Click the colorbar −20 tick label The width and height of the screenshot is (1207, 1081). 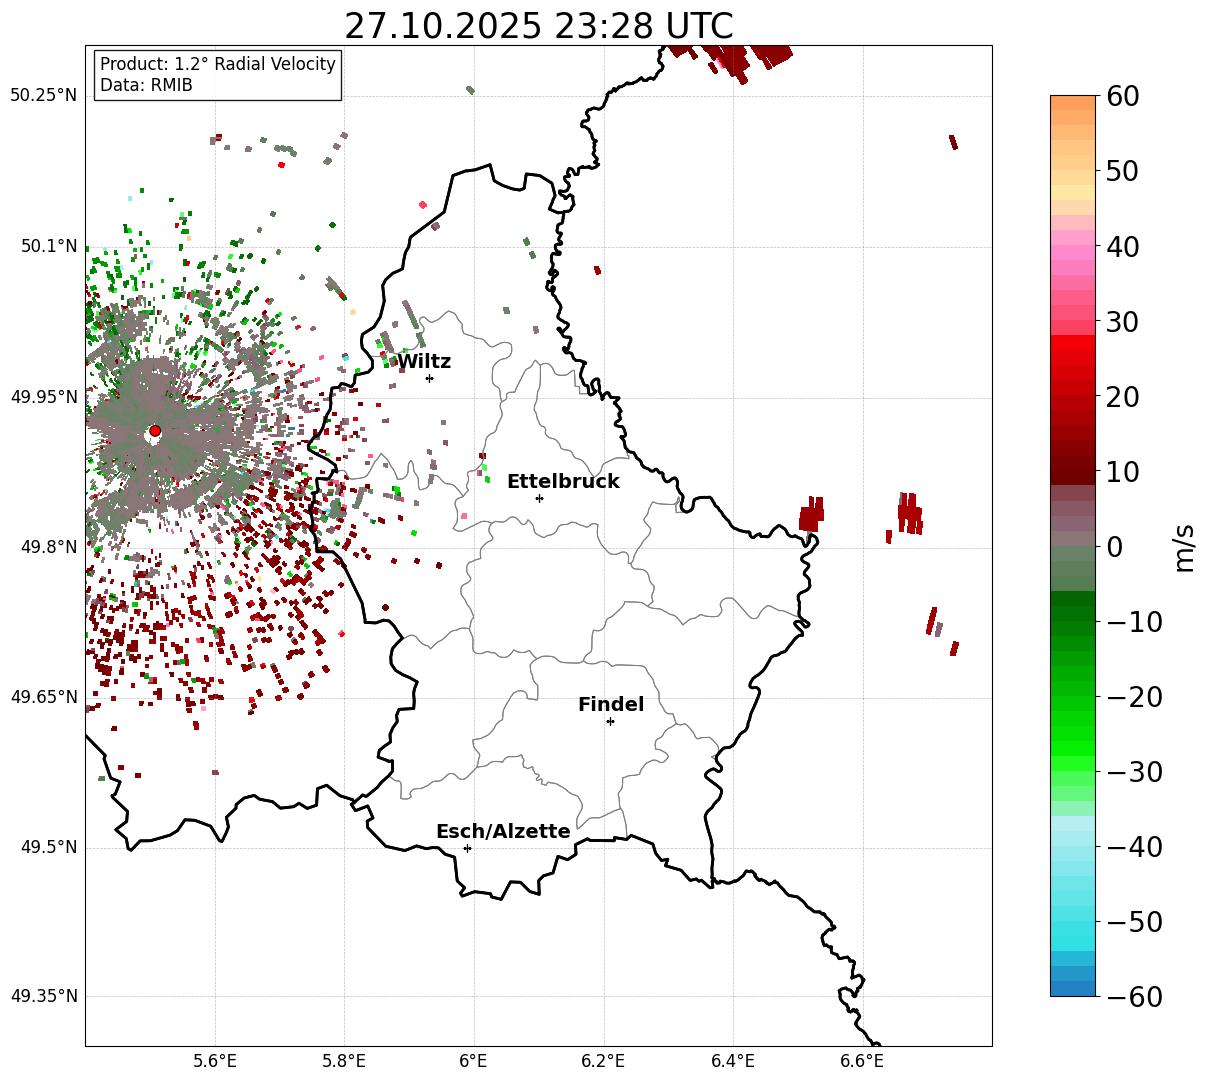(1134, 697)
